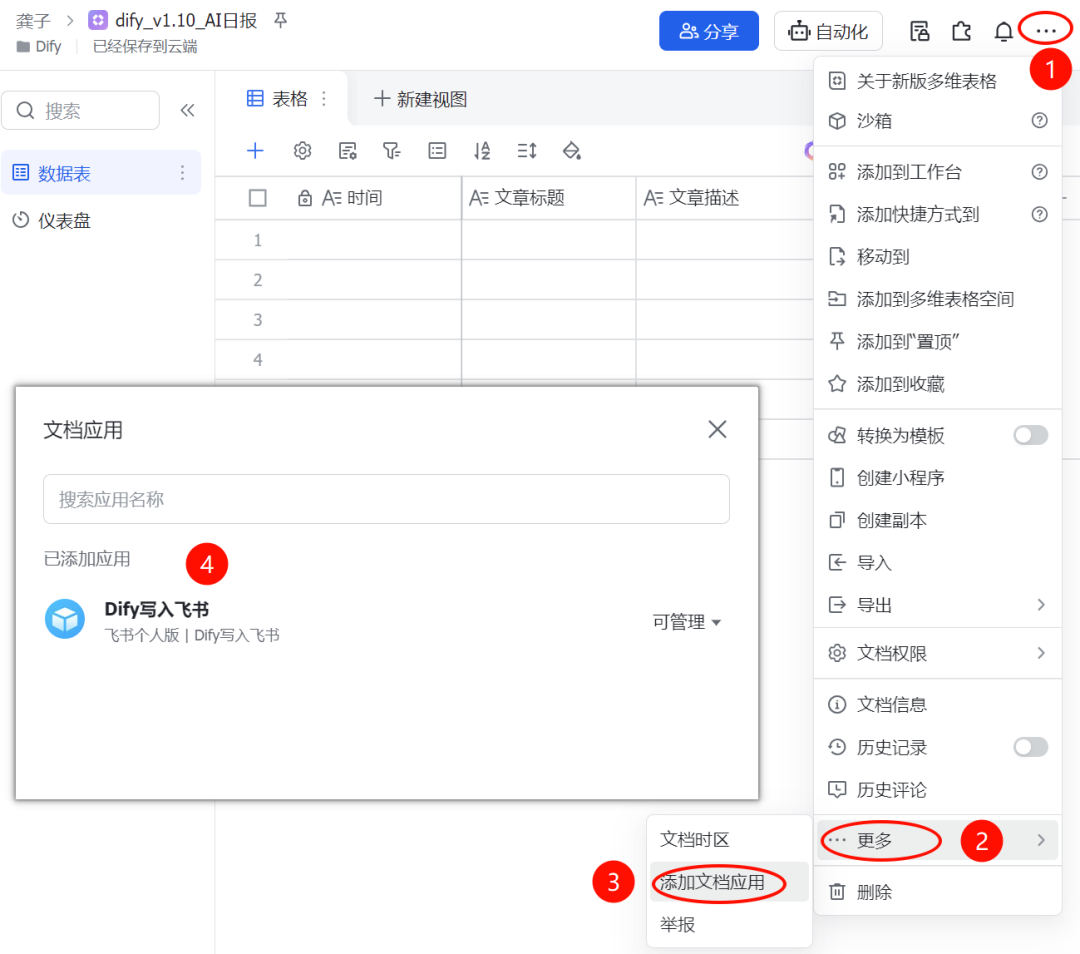Open the 可管理 permission dropdown
The width and height of the screenshot is (1080, 954).
pyautogui.click(x=687, y=621)
